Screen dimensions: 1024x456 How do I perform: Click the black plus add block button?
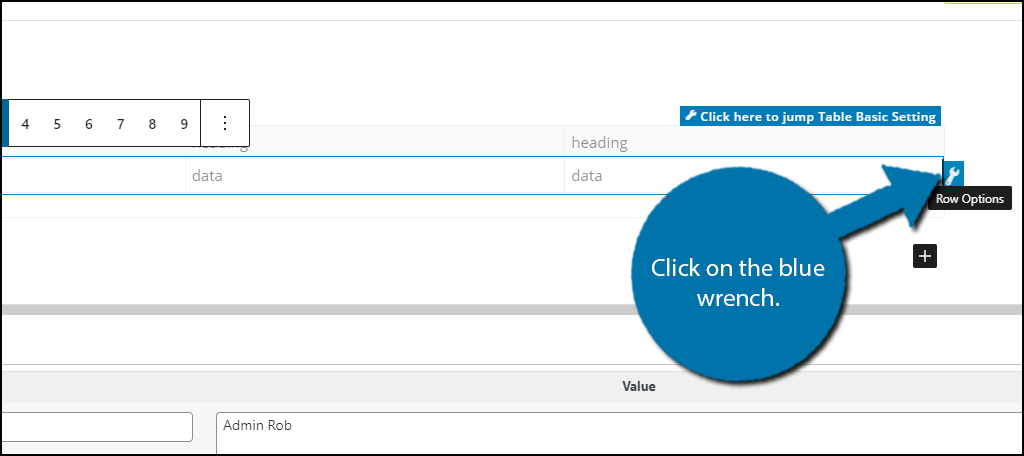925,256
